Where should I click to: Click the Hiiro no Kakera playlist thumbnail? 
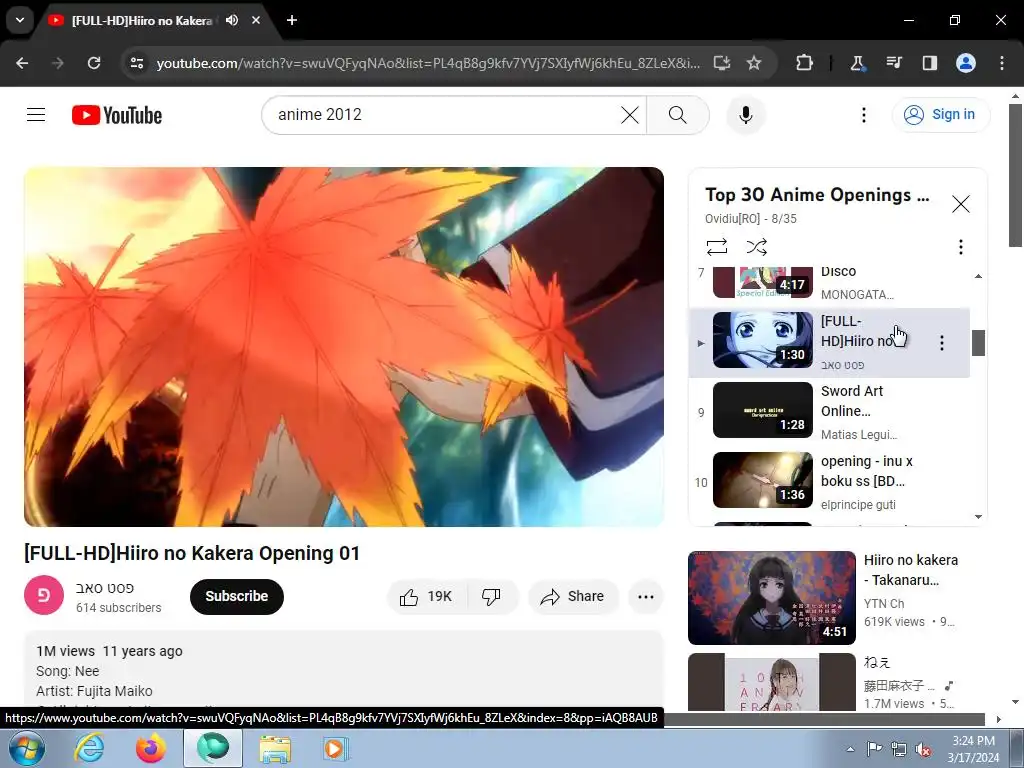click(x=763, y=340)
